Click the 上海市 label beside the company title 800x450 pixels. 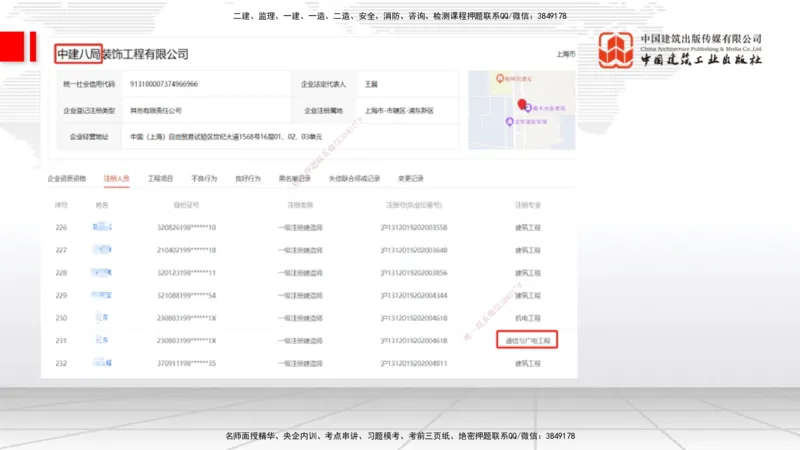565,54
